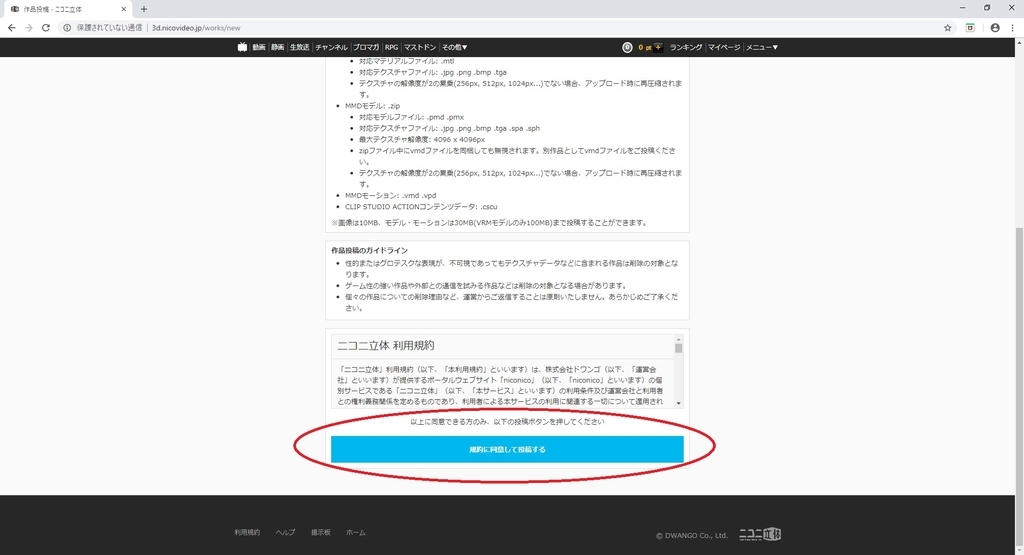This screenshot has height=555, width=1024.
Task: Open a new tab with the plus icon
Action: coord(144,9)
